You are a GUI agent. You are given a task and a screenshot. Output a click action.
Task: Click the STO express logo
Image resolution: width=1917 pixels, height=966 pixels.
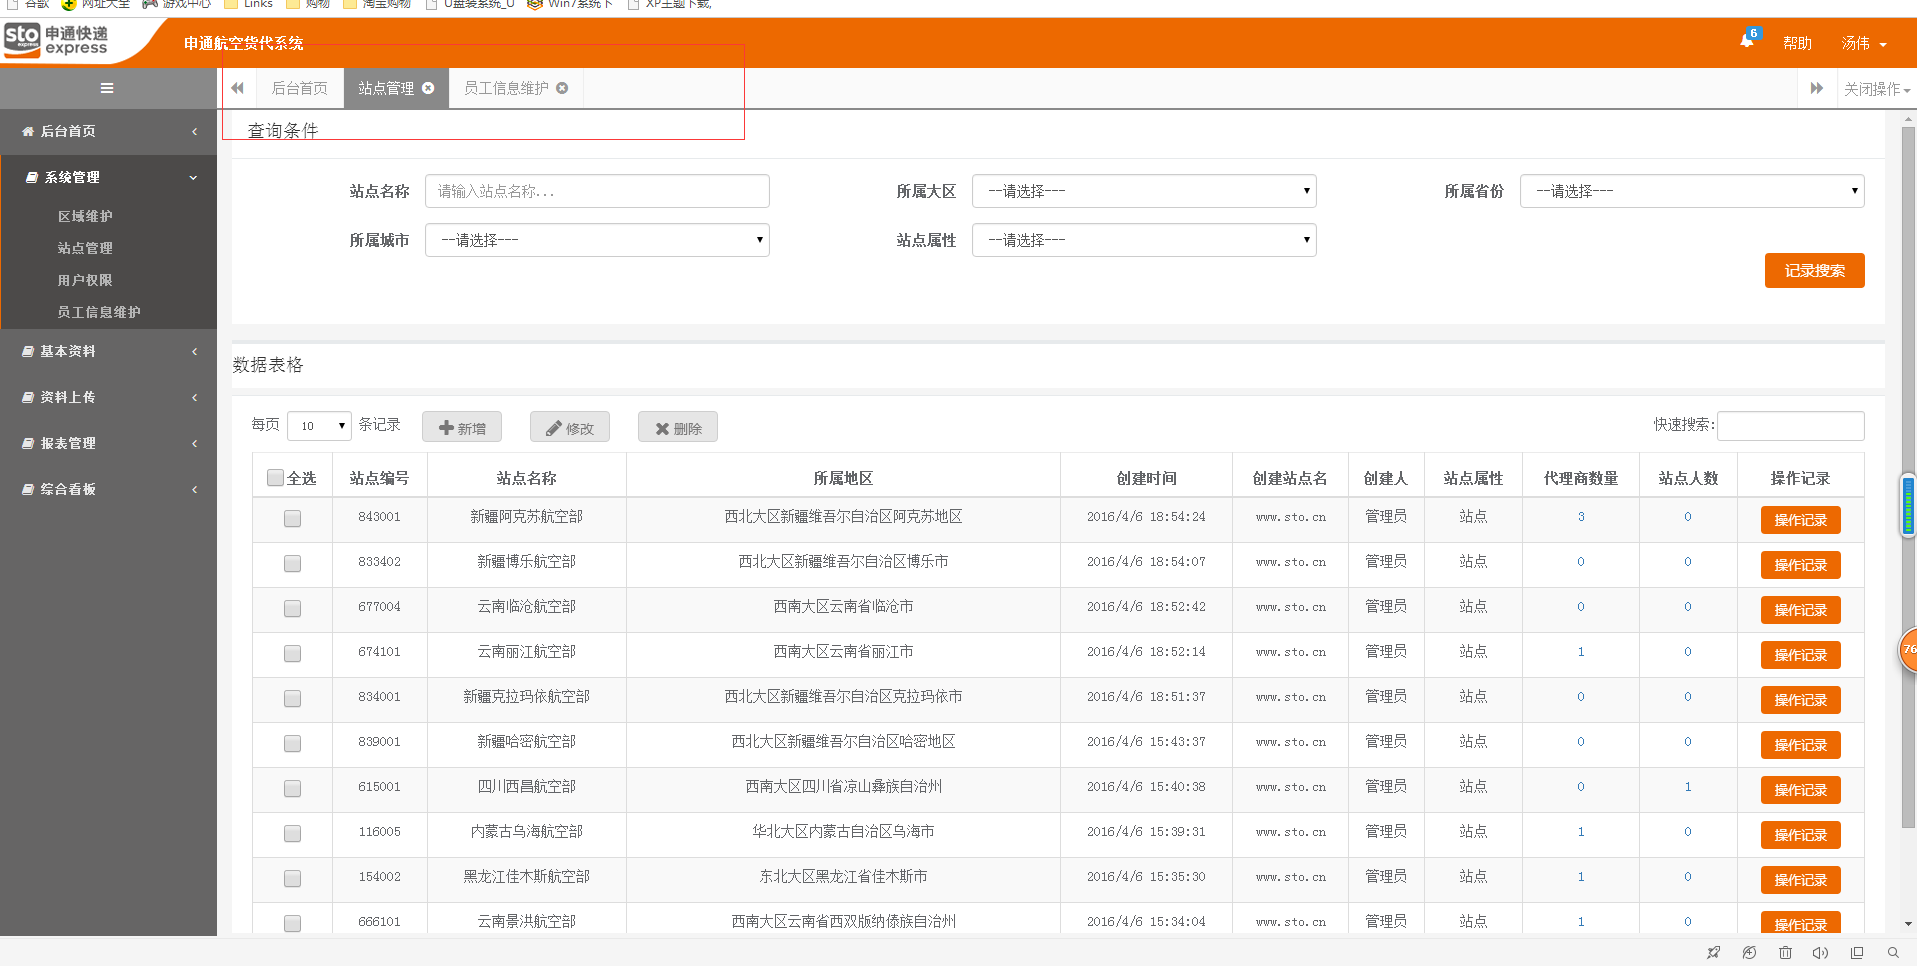tap(56, 40)
